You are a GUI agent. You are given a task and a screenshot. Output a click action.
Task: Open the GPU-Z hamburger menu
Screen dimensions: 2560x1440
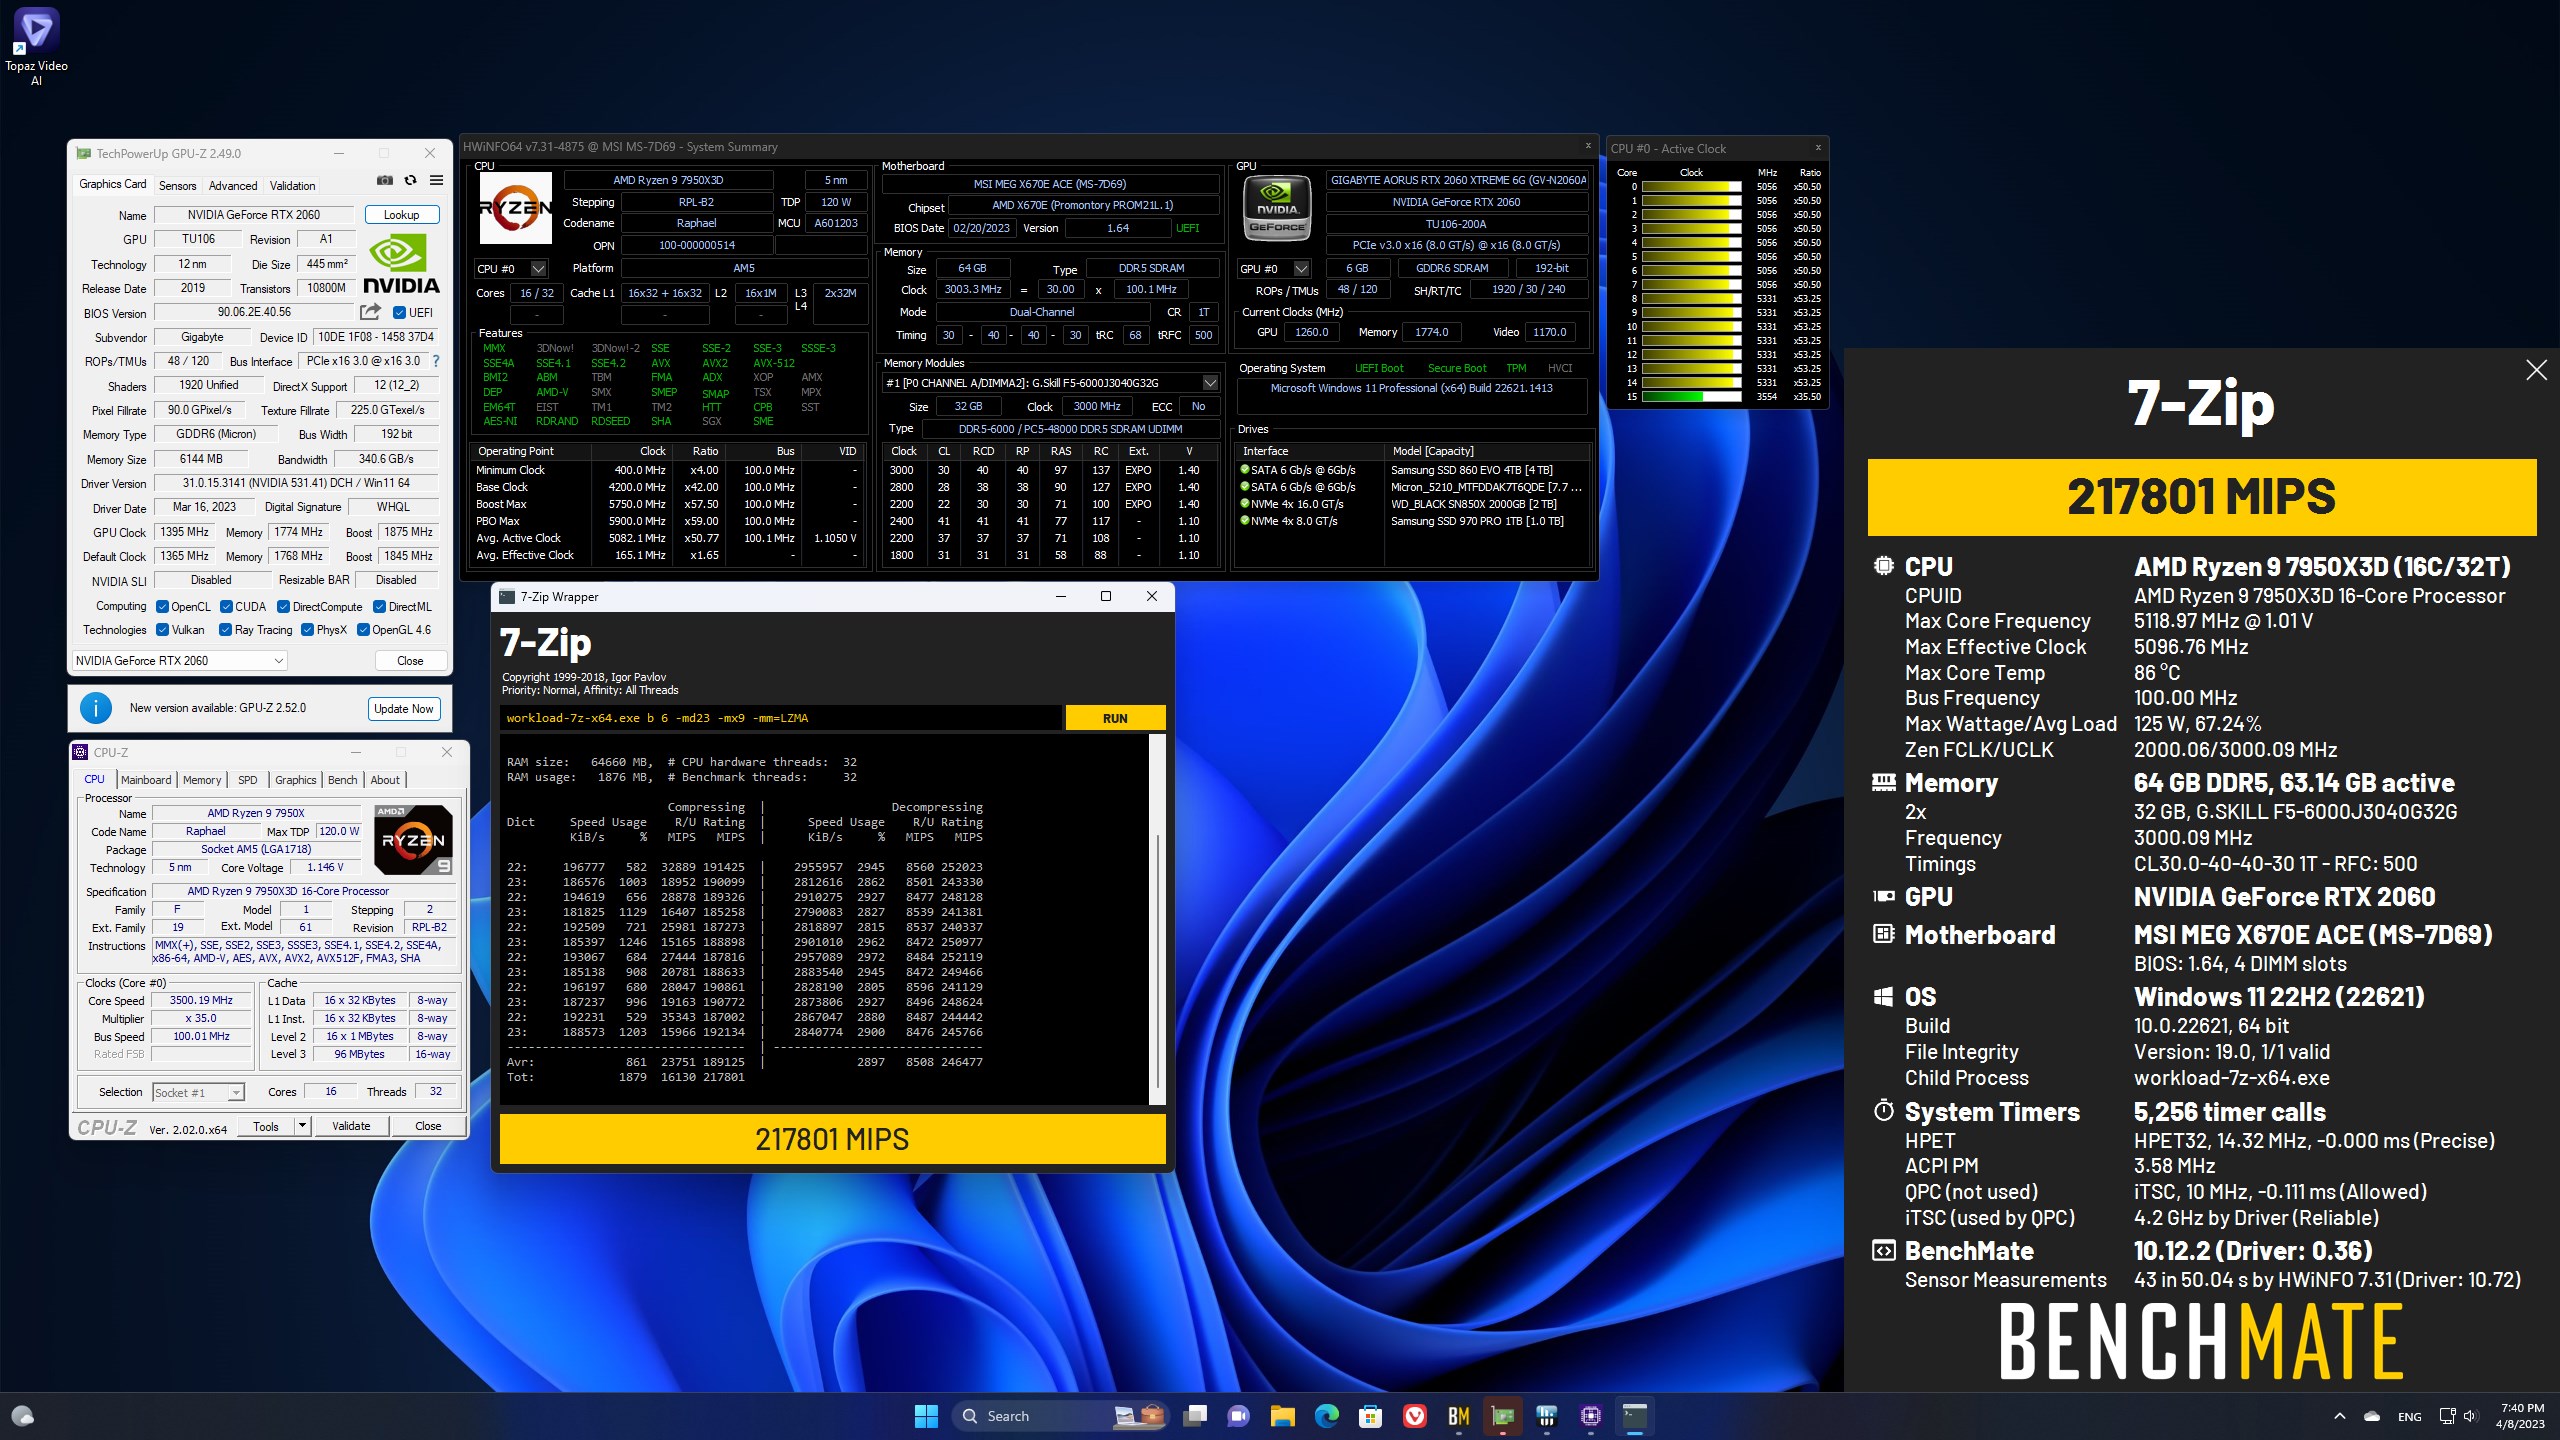click(436, 181)
